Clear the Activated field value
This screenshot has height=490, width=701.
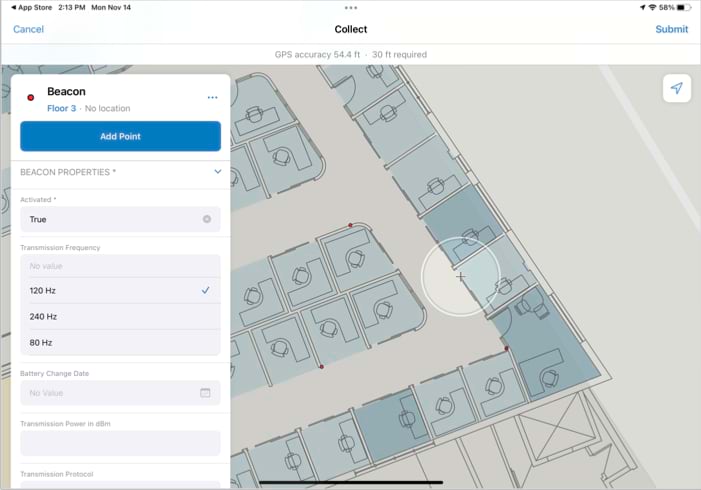coord(207,219)
